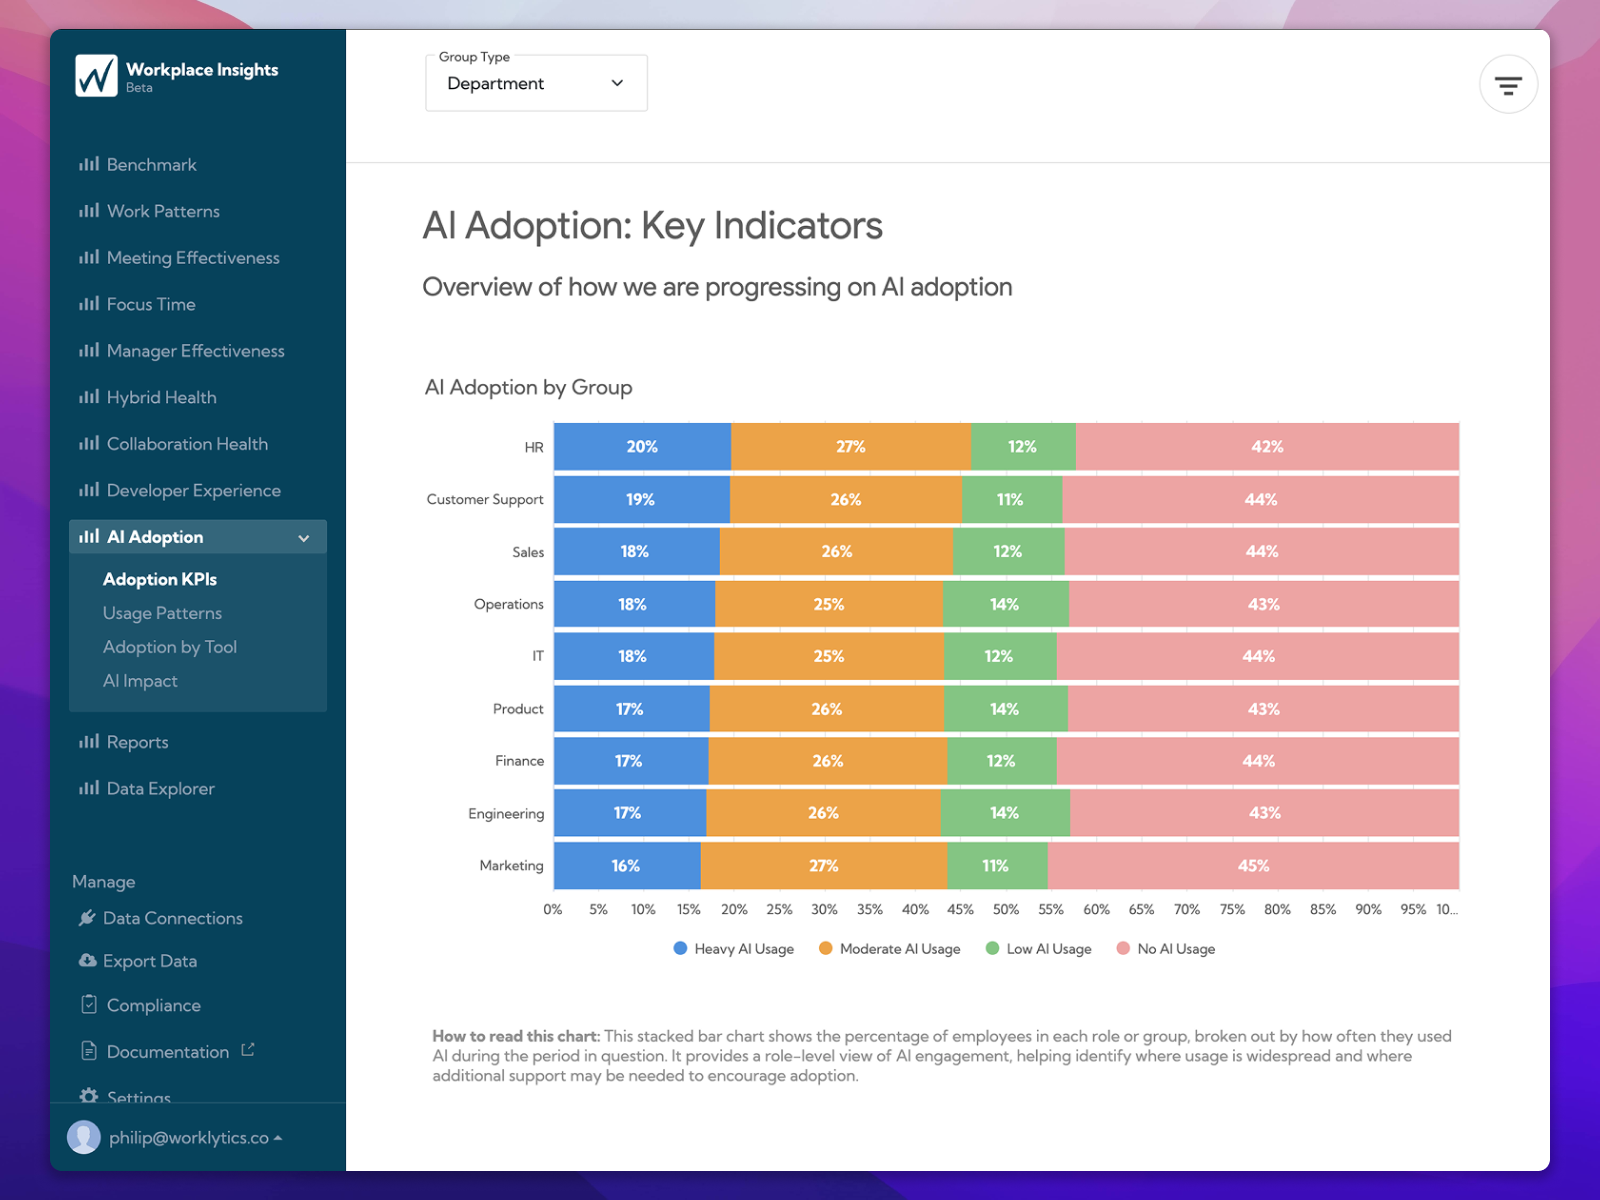This screenshot has width=1600, height=1200.
Task: Open the Group Type dropdown
Action: [x=536, y=84]
